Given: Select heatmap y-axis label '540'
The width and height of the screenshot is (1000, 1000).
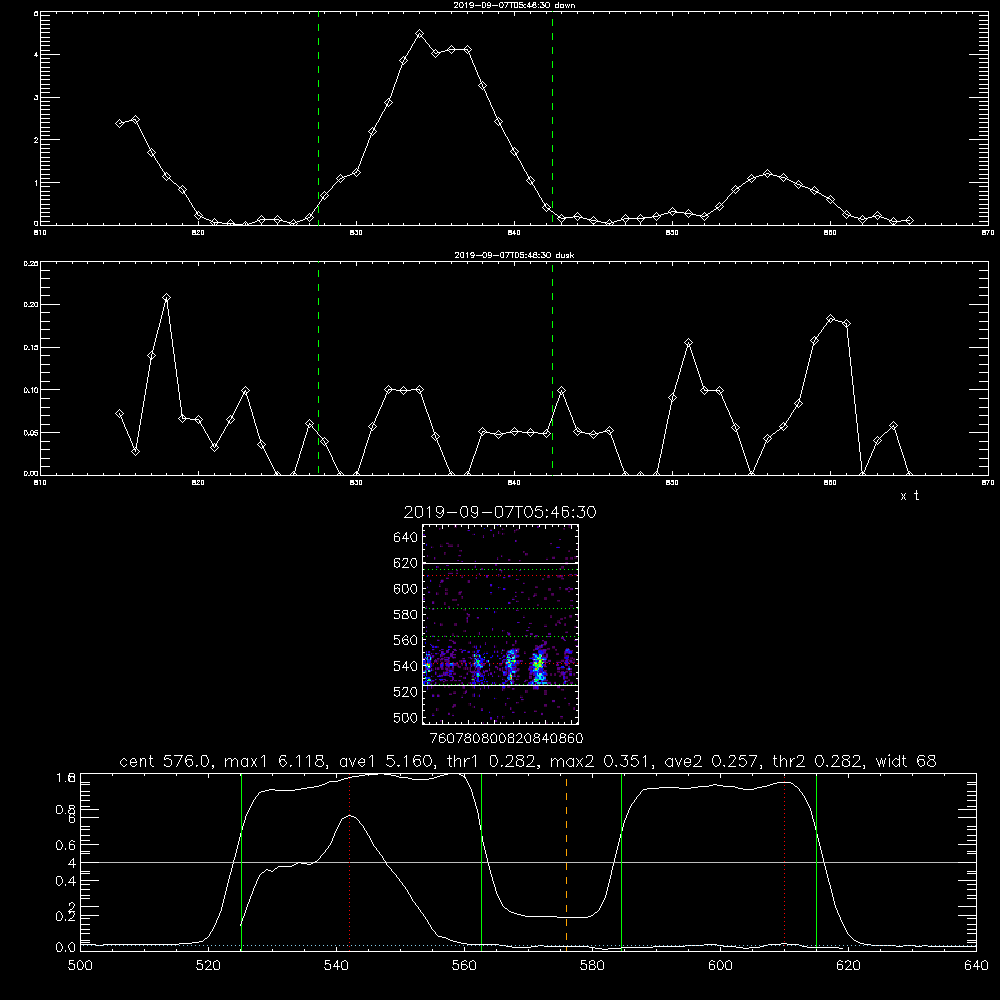Looking at the screenshot, I should point(405,666).
